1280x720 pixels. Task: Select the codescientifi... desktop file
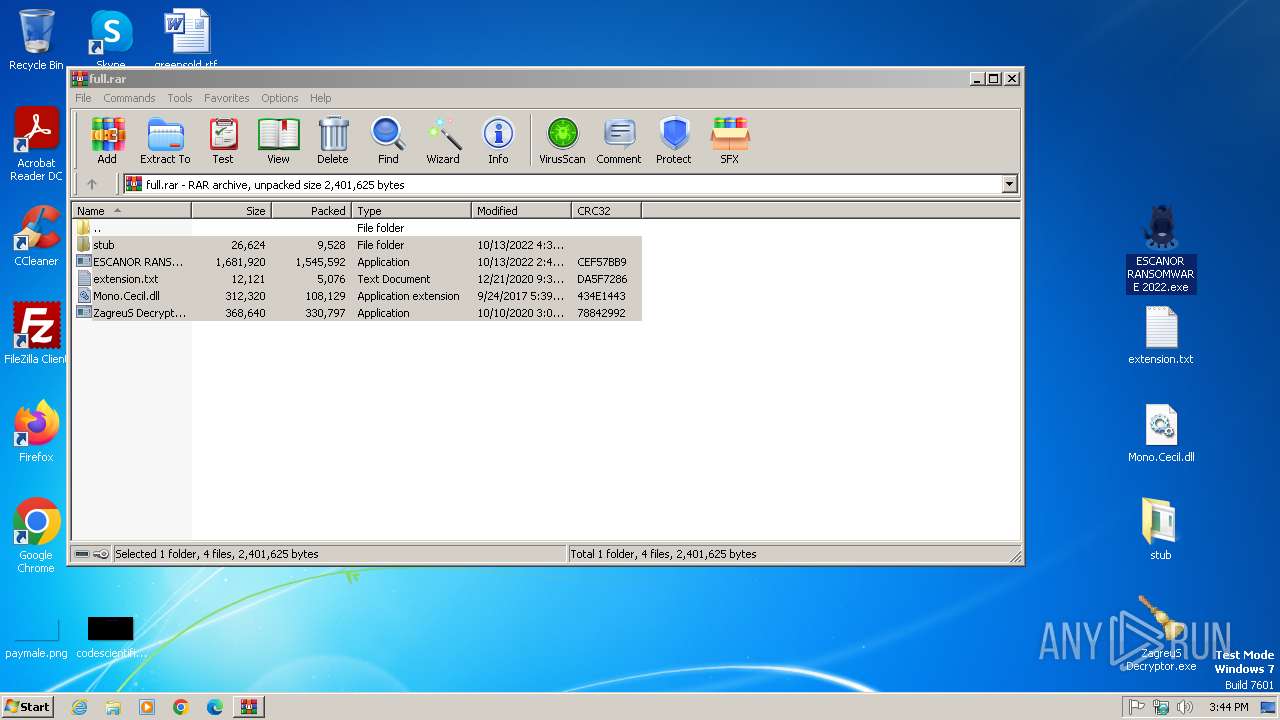[x=111, y=637]
